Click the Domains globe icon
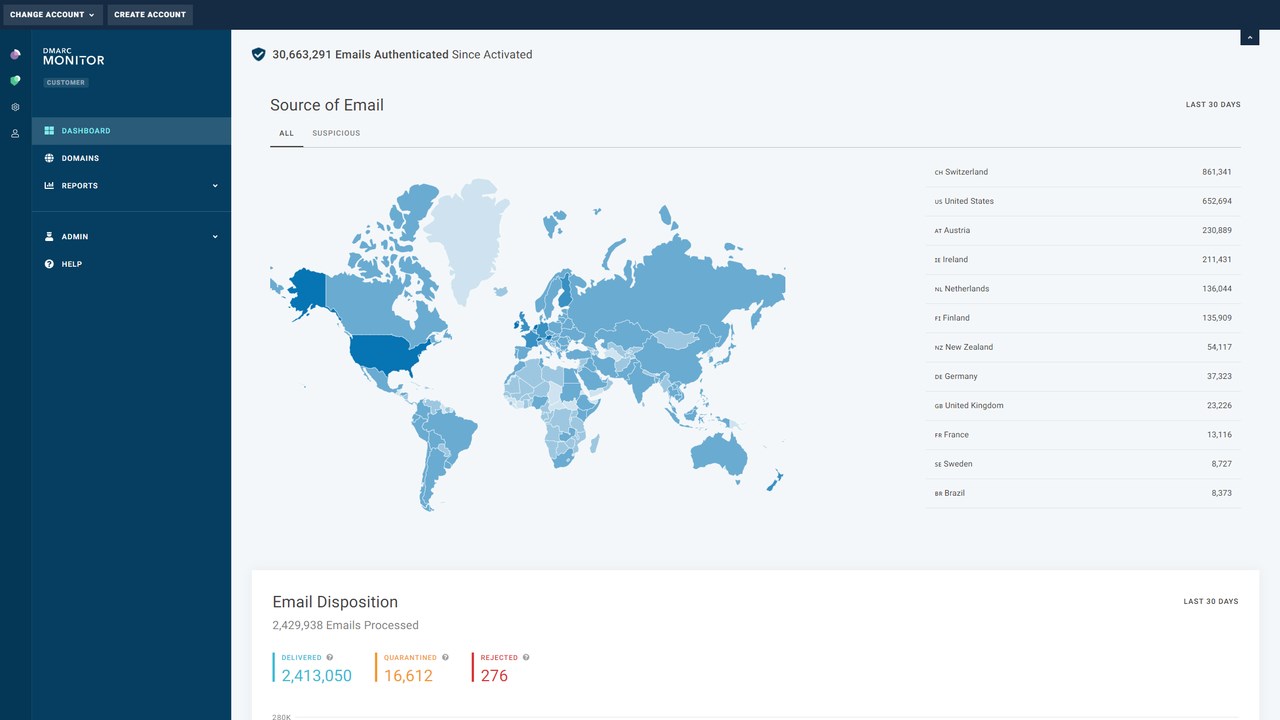 coord(49,158)
